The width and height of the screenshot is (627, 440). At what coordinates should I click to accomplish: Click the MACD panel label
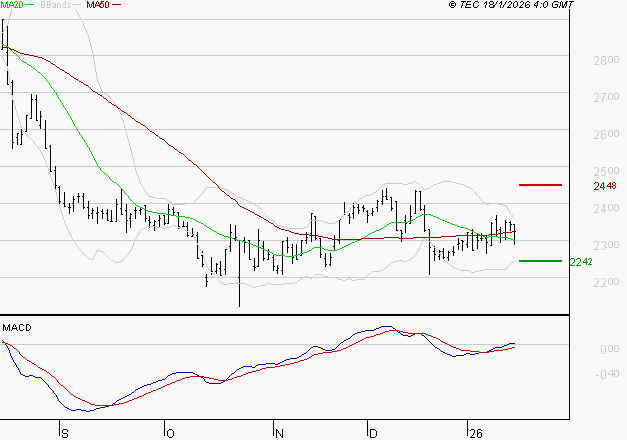click(17, 328)
